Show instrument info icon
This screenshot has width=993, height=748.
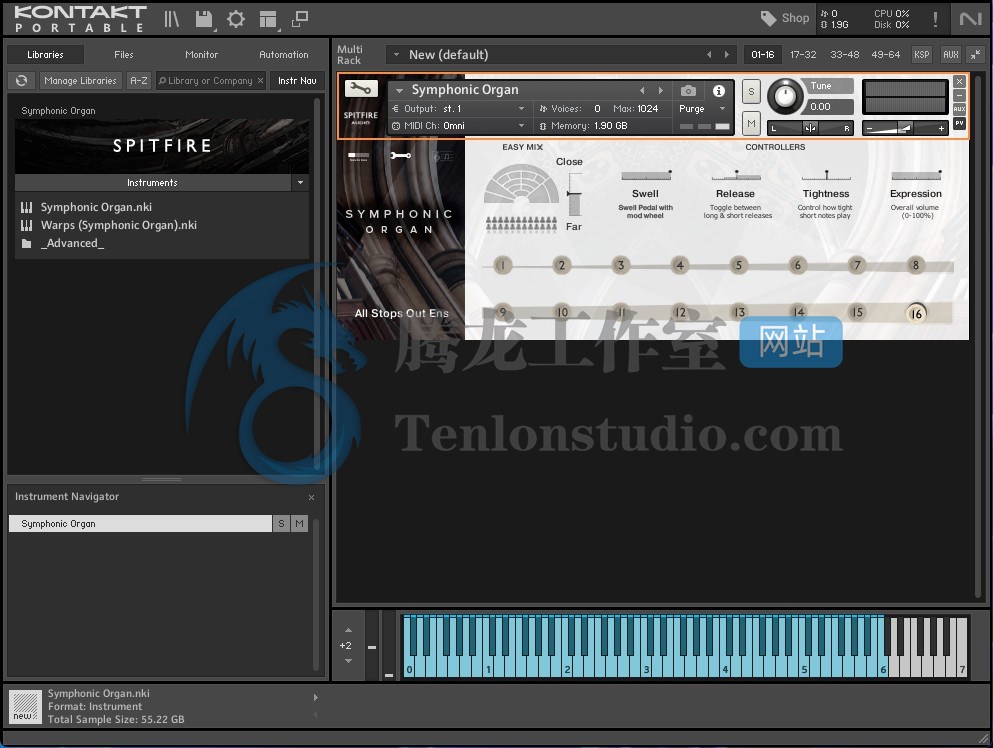[x=719, y=91]
